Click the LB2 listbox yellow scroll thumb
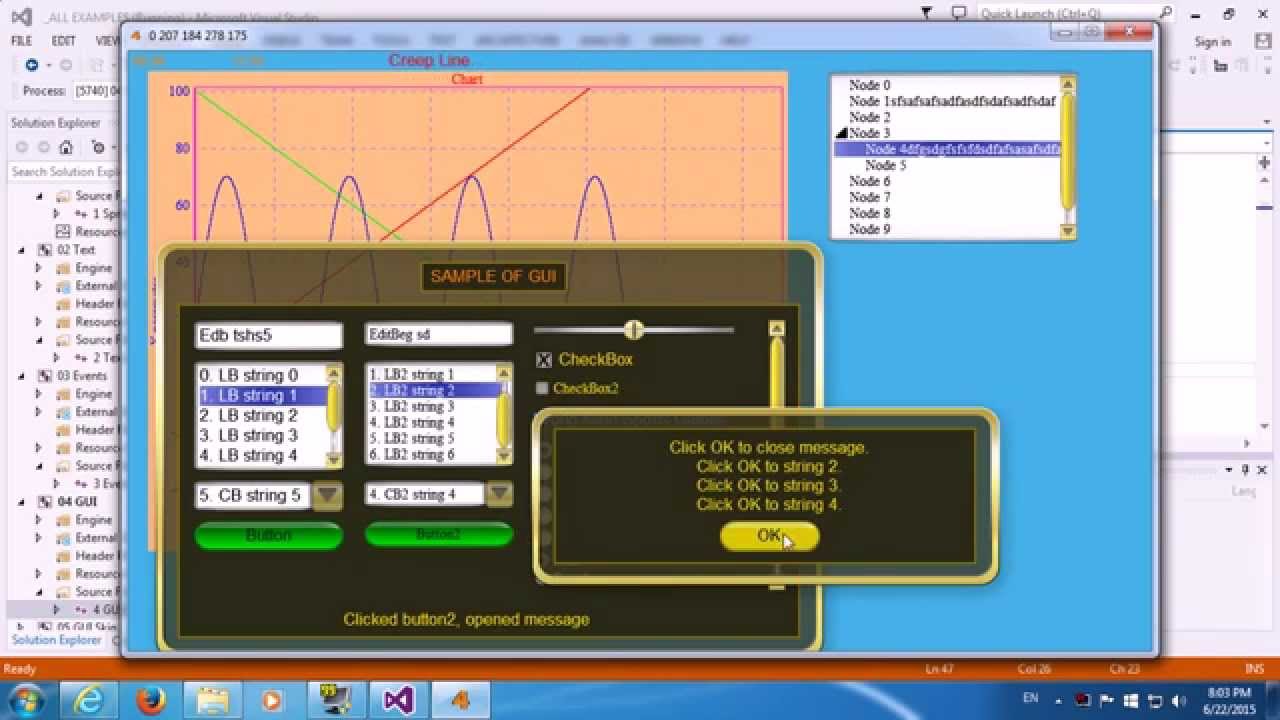 504,418
